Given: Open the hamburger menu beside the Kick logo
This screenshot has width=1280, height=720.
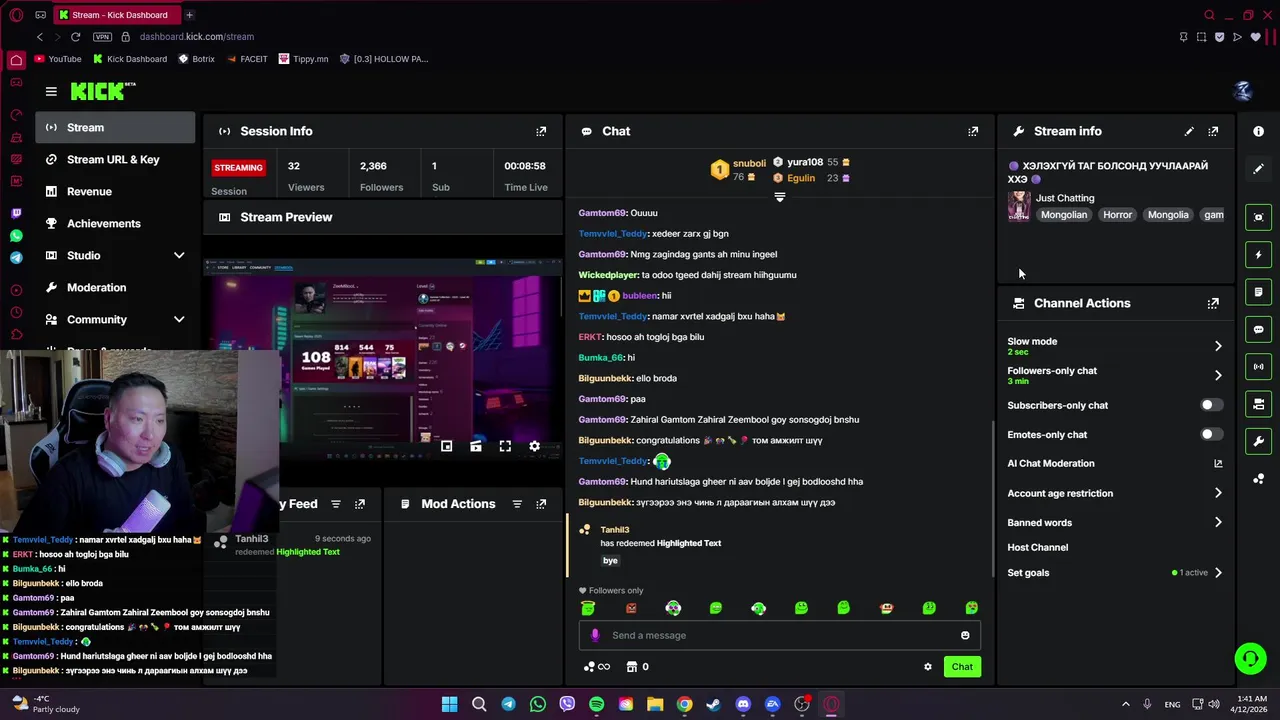Looking at the screenshot, I should [51, 91].
